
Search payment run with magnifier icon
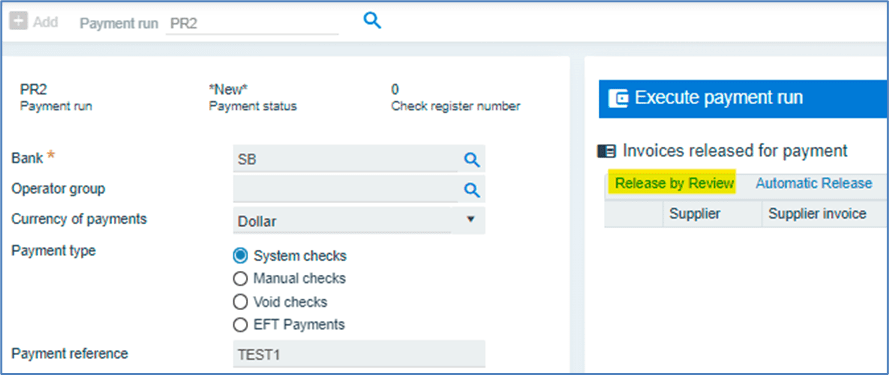click(372, 21)
